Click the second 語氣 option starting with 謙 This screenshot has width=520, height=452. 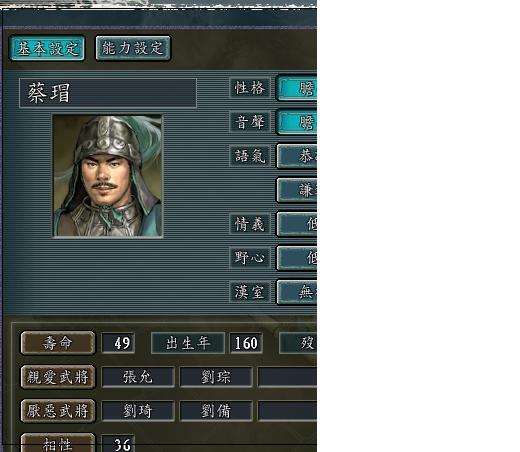(x=297, y=190)
